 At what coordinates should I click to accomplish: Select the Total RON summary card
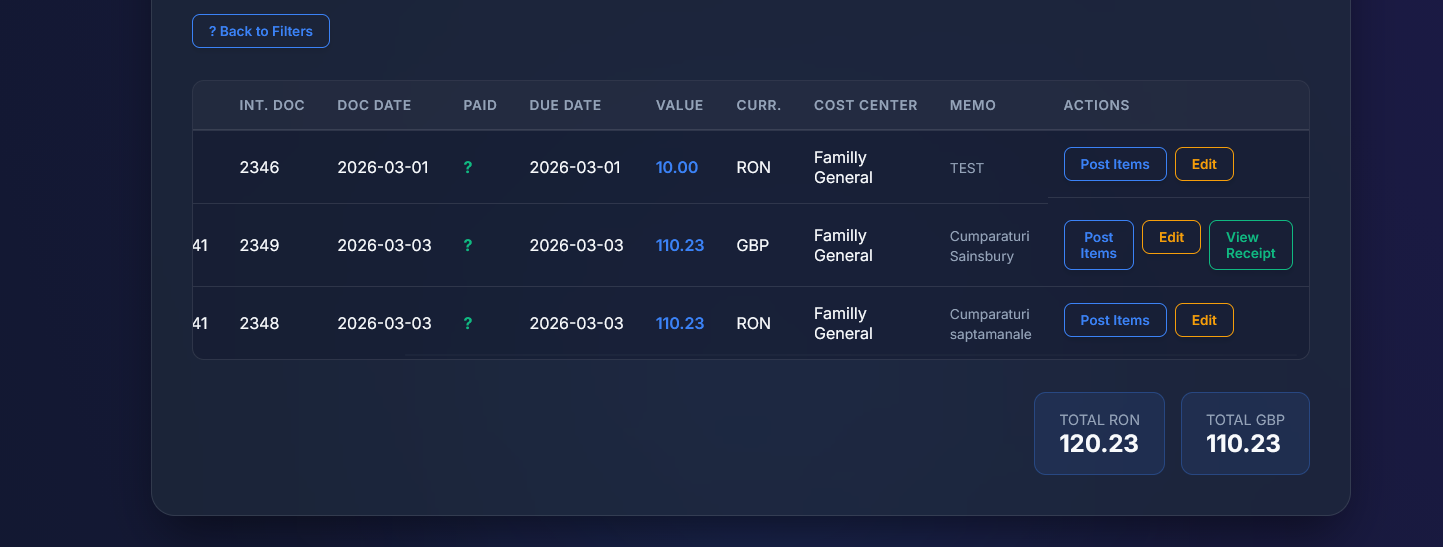(x=1099, y=433)
